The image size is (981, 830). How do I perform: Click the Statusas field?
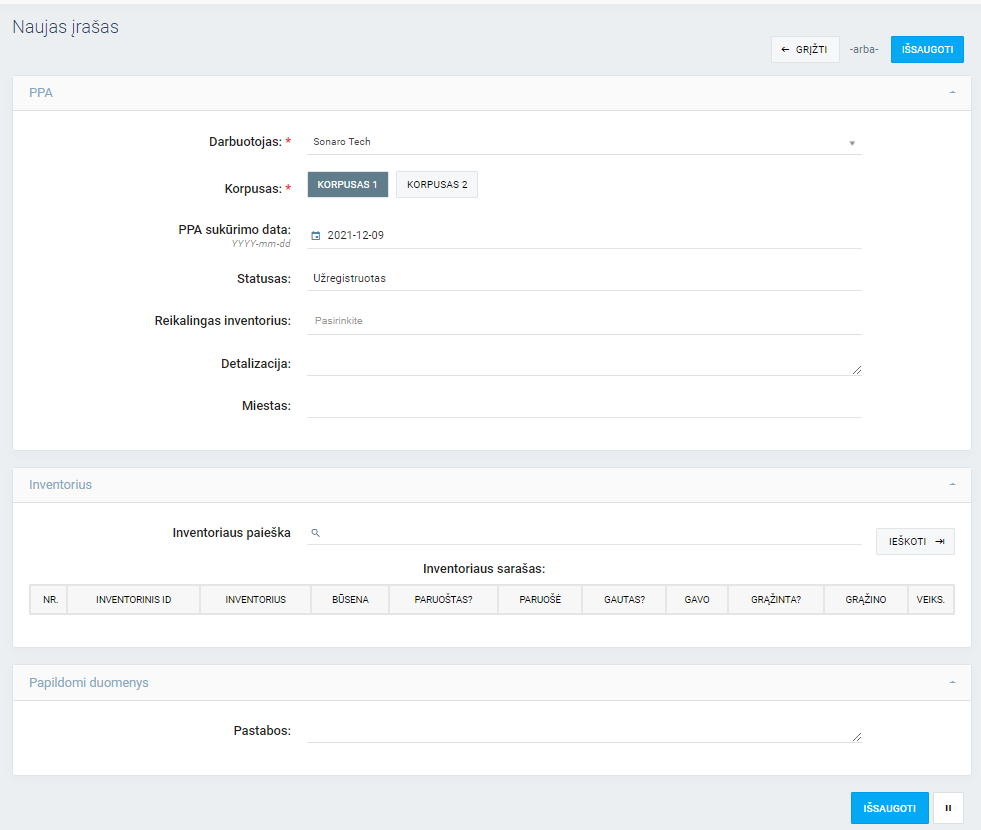[584, 278]
